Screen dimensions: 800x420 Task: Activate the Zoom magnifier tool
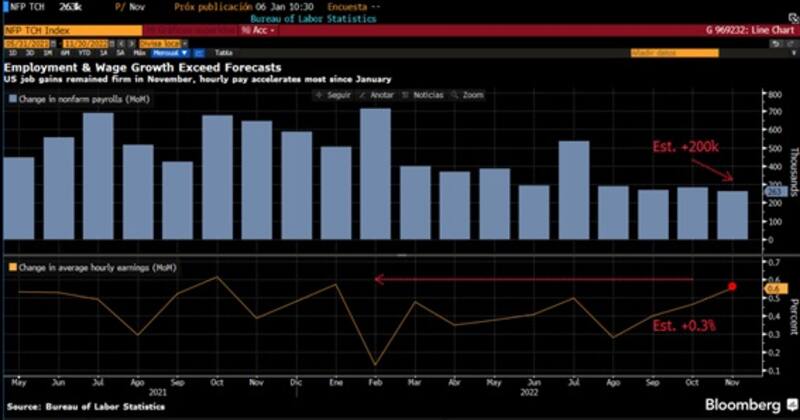tap(461, 95)
